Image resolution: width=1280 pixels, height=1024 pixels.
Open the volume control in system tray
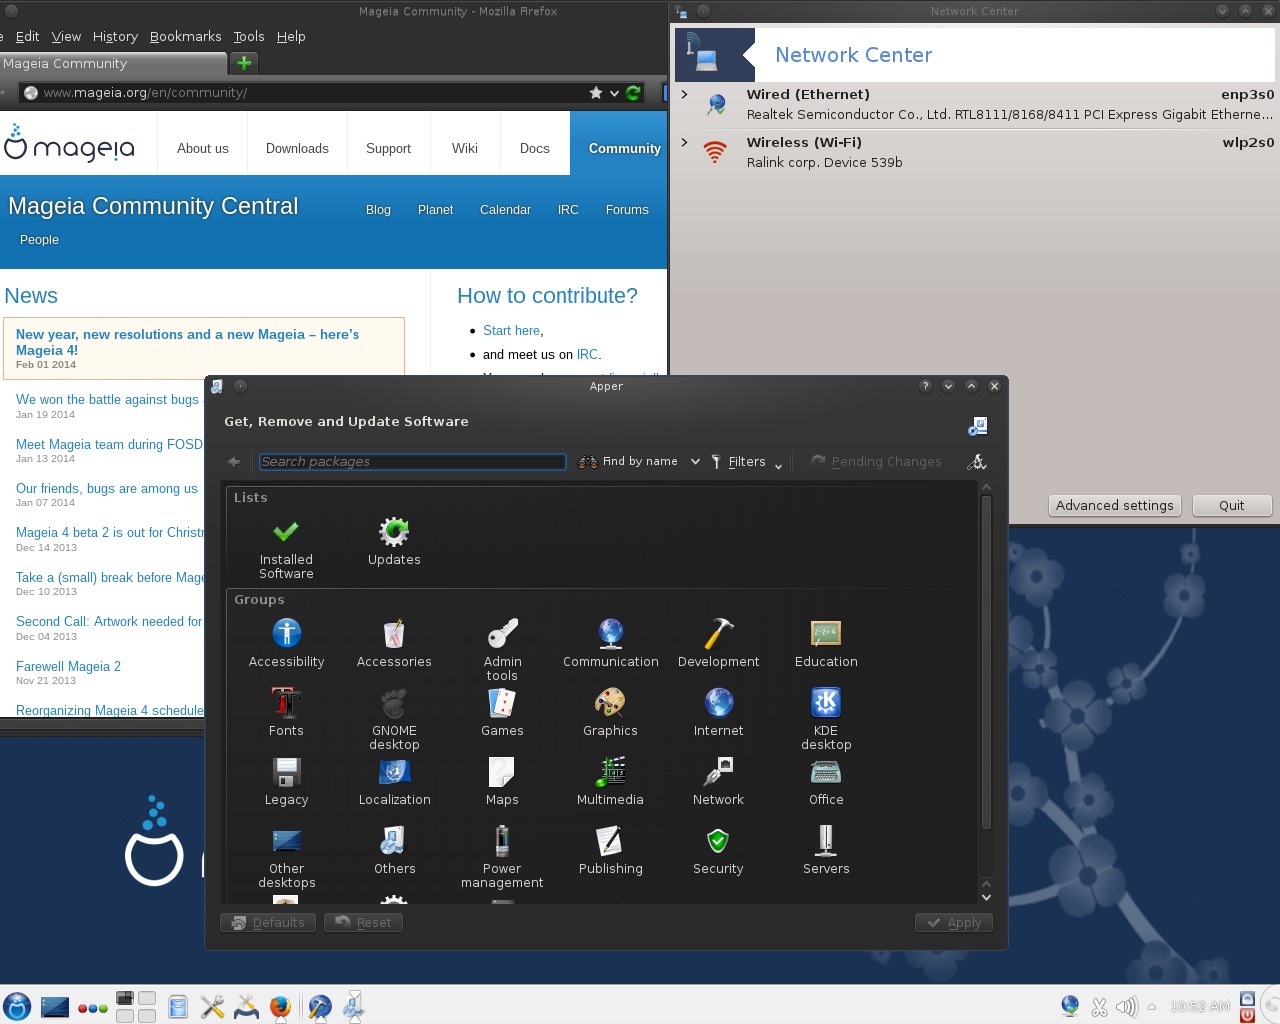click(1126, 1007)
